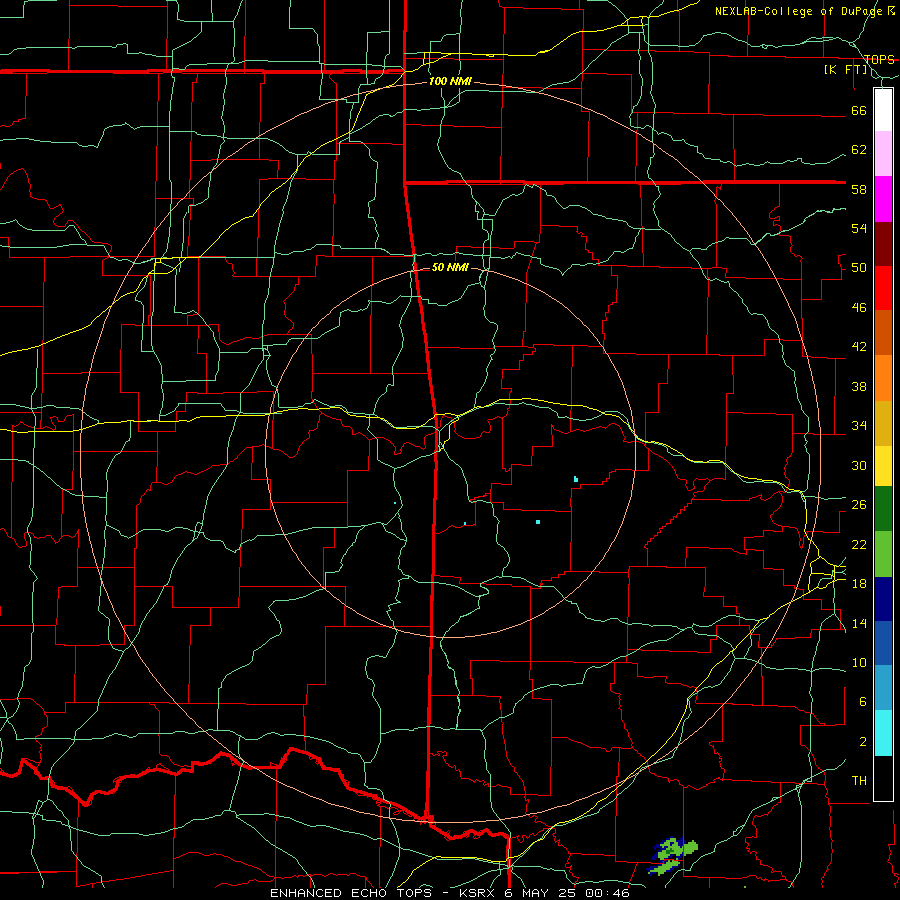Click the '38' scale value

[x=859, y=386]
